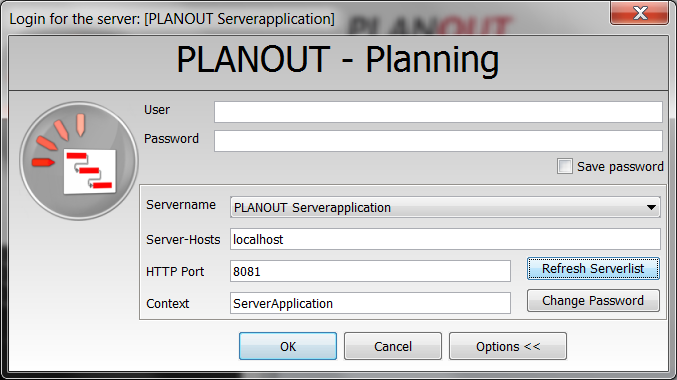
Task: Click the OK button to log in
Action: click(288, 346)
